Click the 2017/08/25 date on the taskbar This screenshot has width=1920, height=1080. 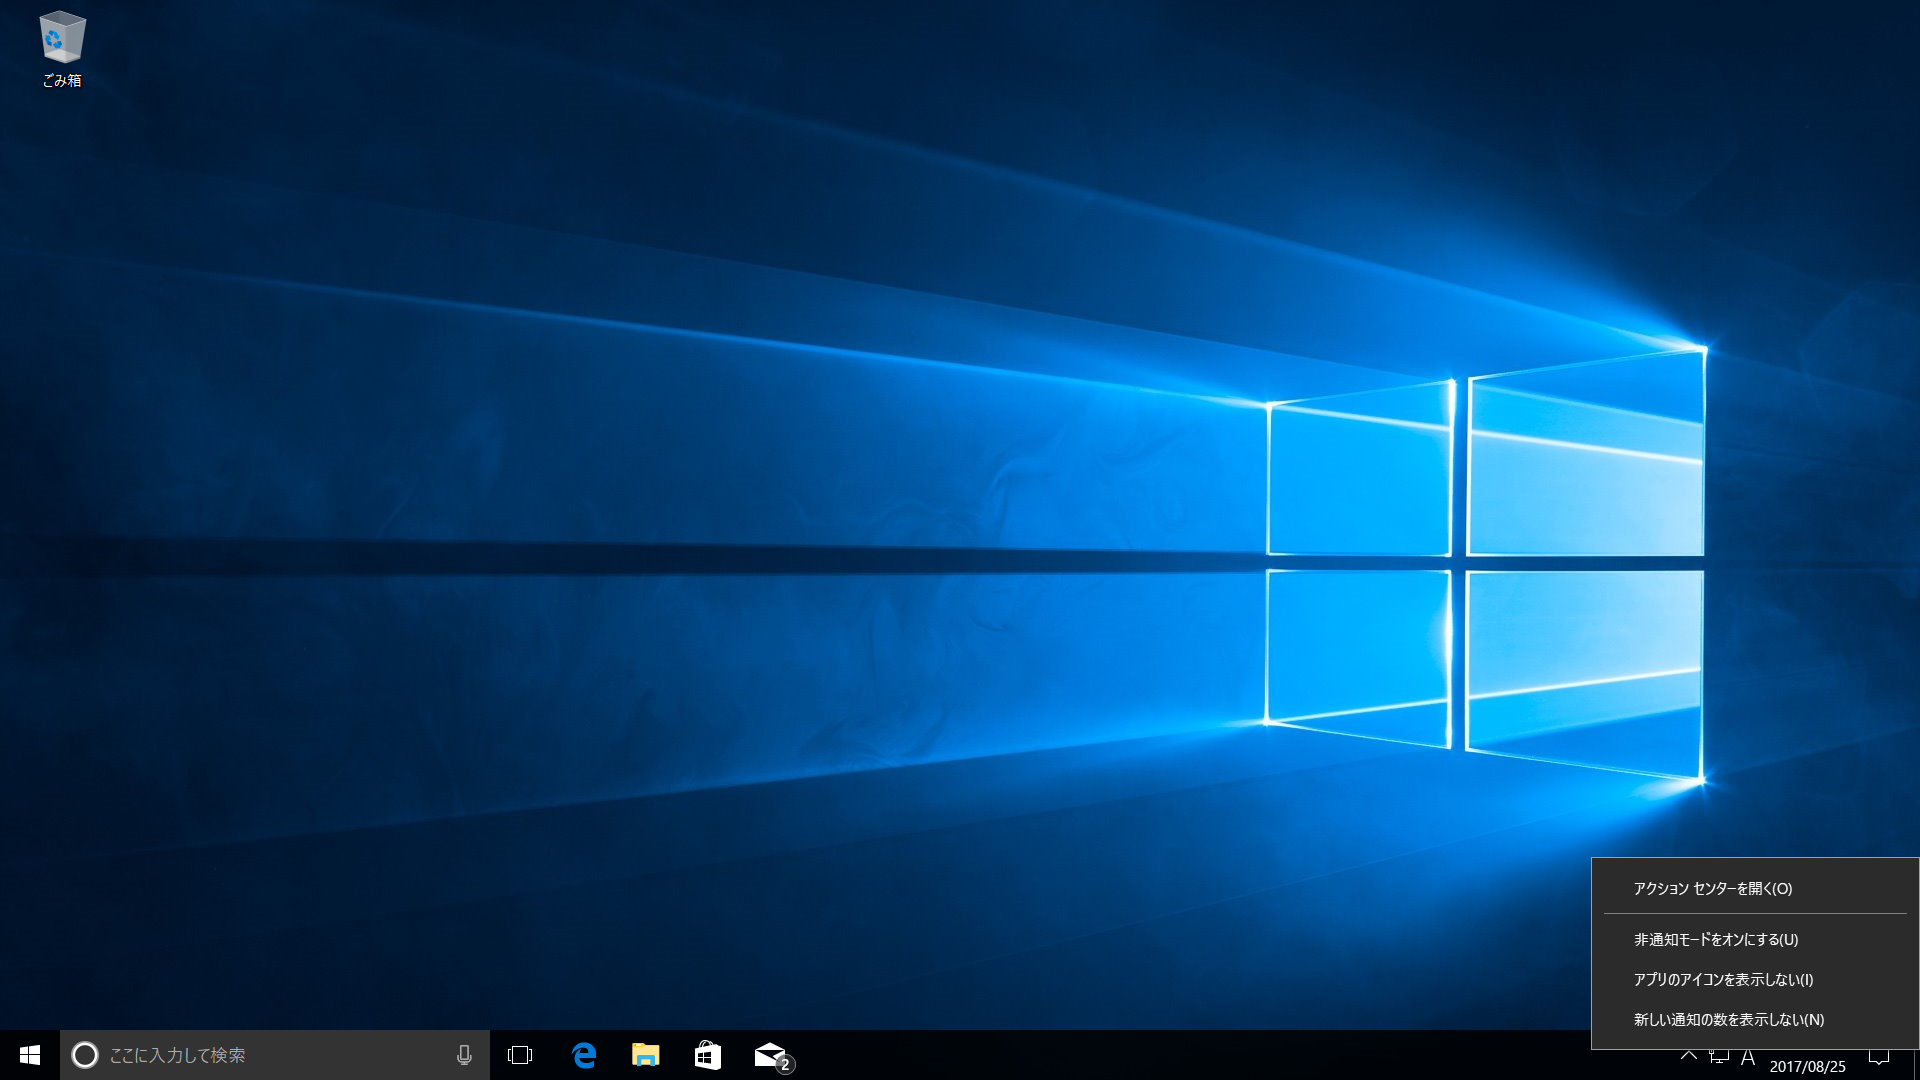[1807, 1066]
